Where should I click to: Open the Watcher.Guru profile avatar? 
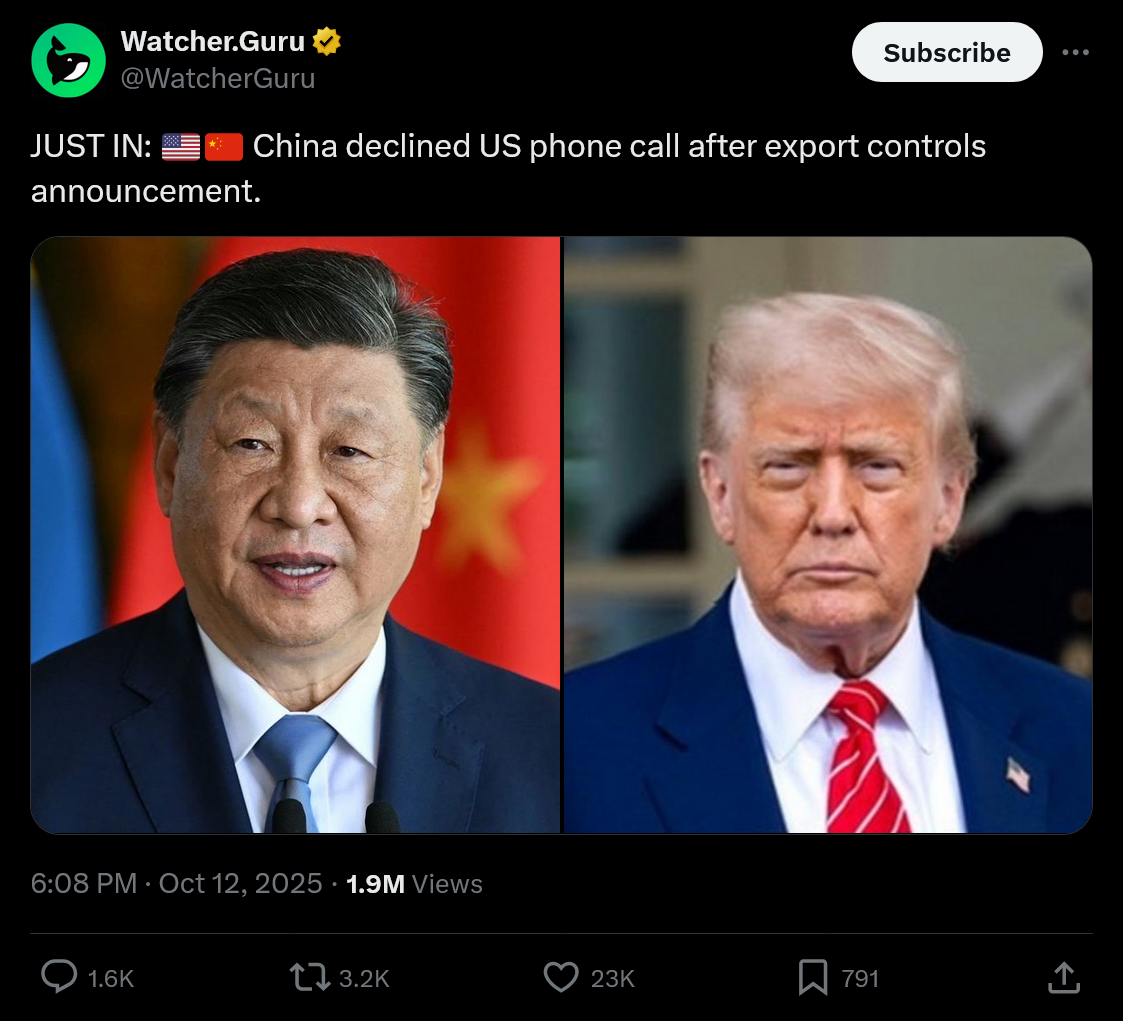tap(69, 60)
